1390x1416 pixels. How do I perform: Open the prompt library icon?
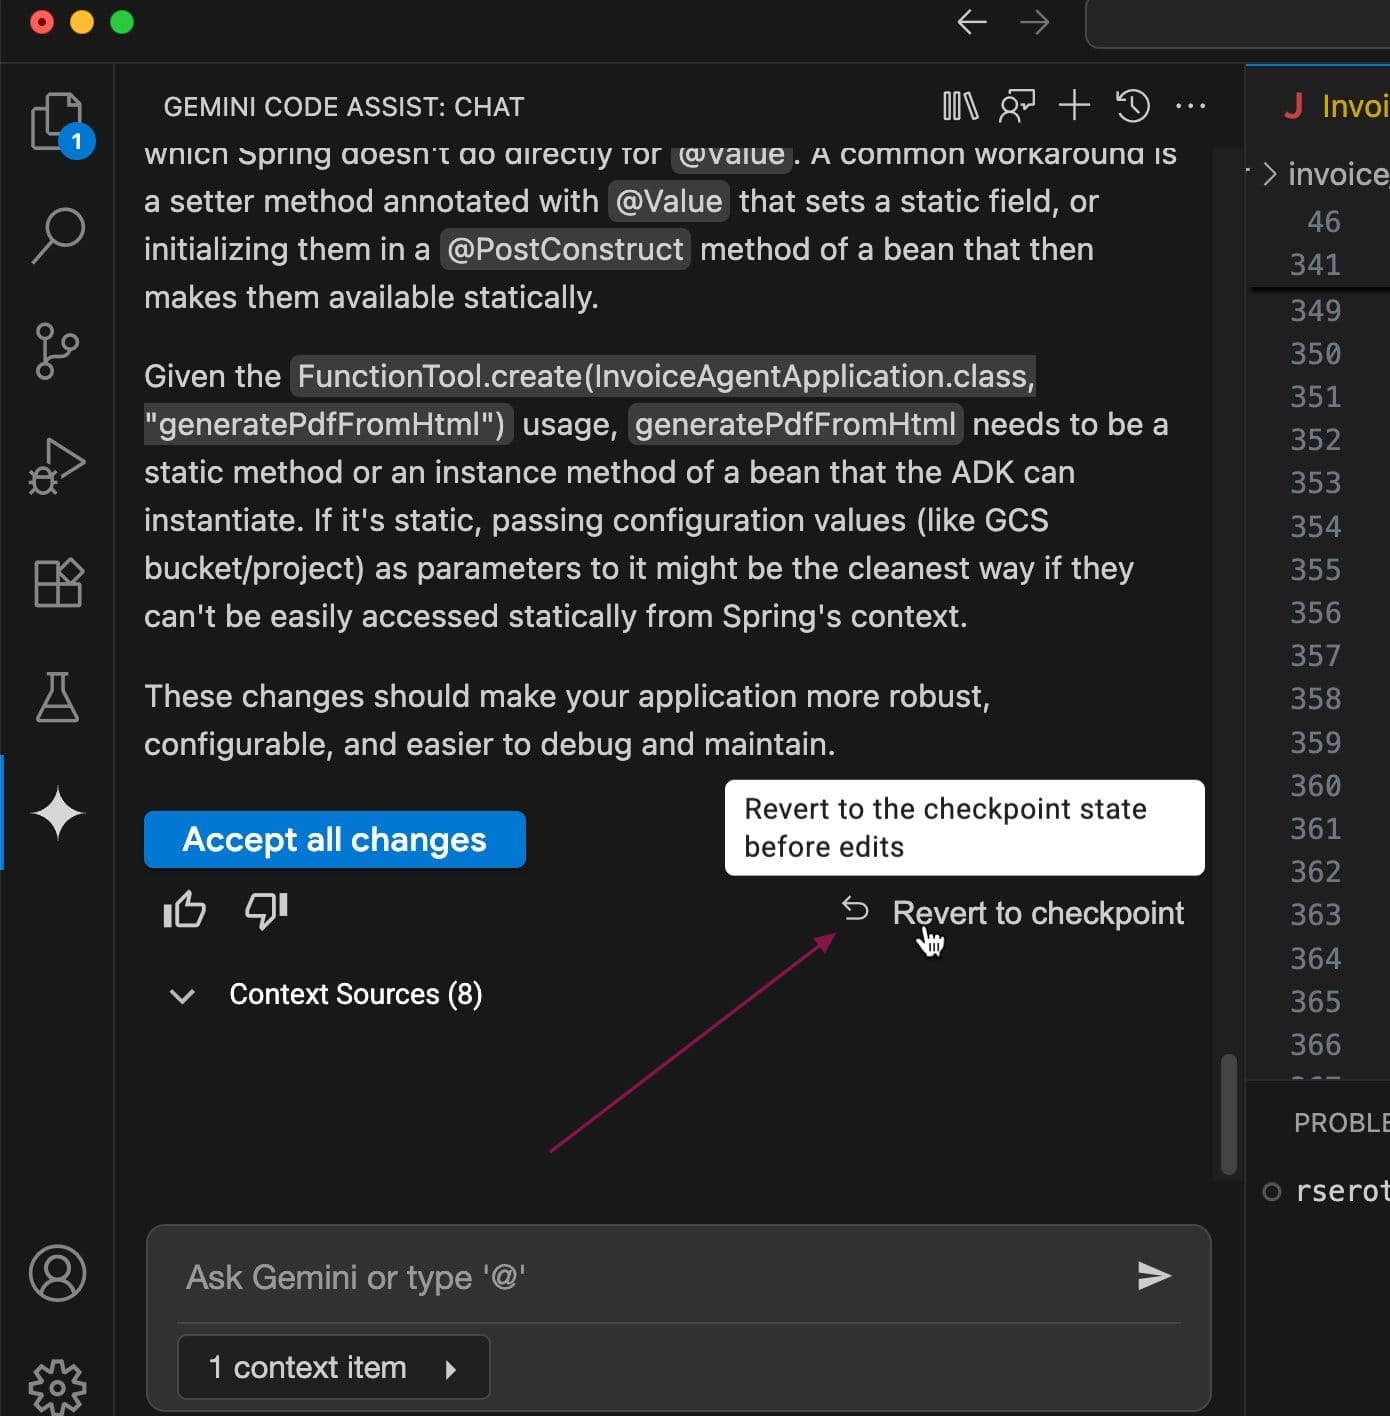coord(960,106)
